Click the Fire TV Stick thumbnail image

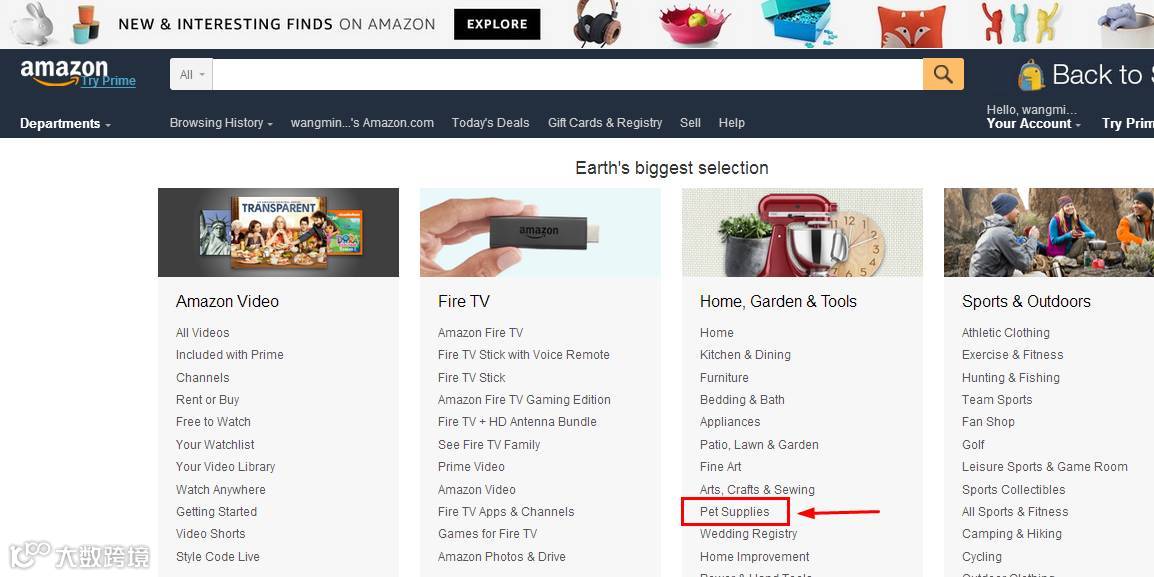pyautogui.click(x=540, y=233)
